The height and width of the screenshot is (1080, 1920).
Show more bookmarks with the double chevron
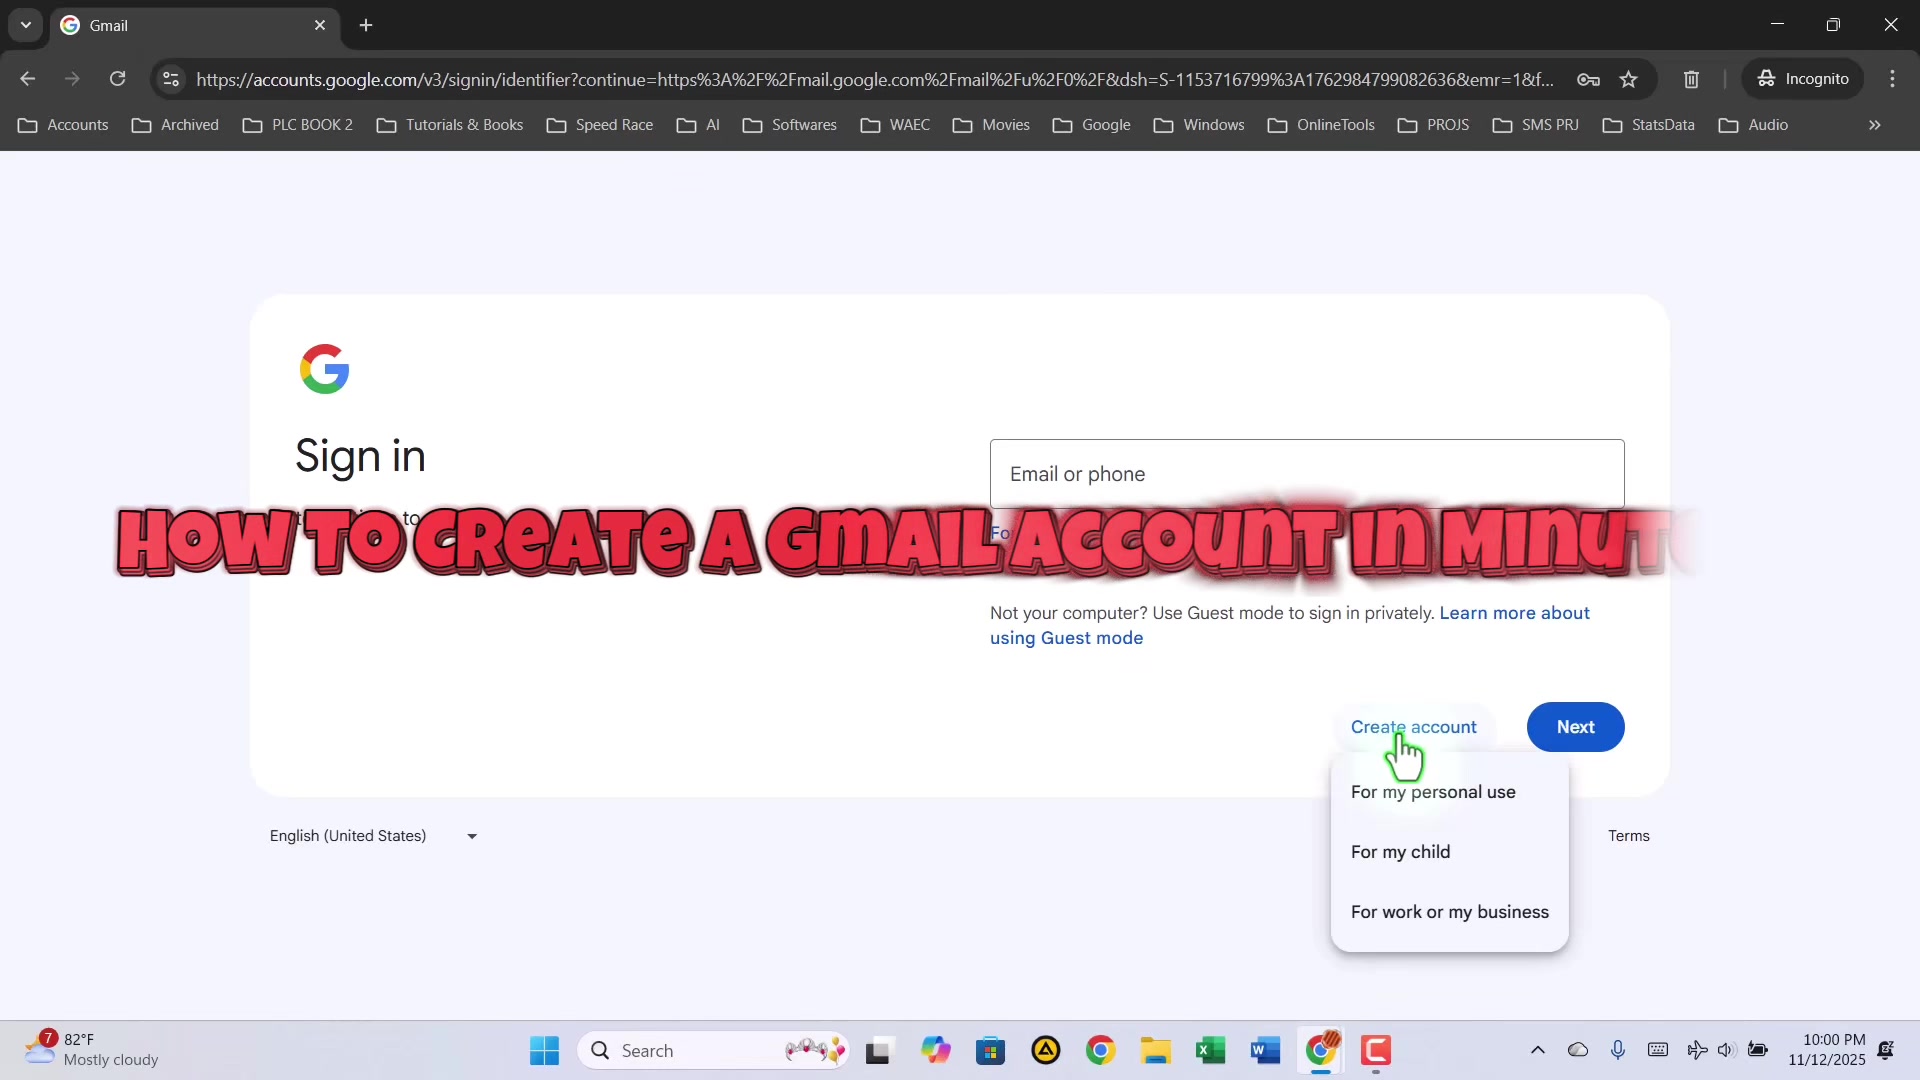(1875, 125)
